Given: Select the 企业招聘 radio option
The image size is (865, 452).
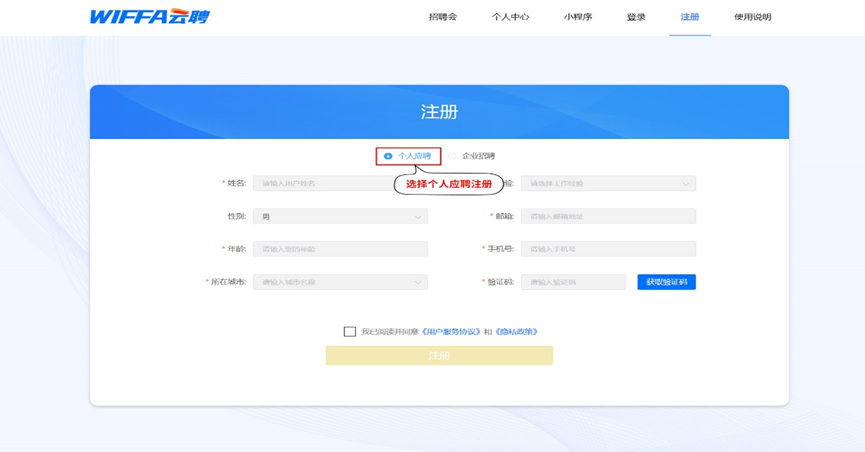Looking at the screenshot, I should pos(453,156).
